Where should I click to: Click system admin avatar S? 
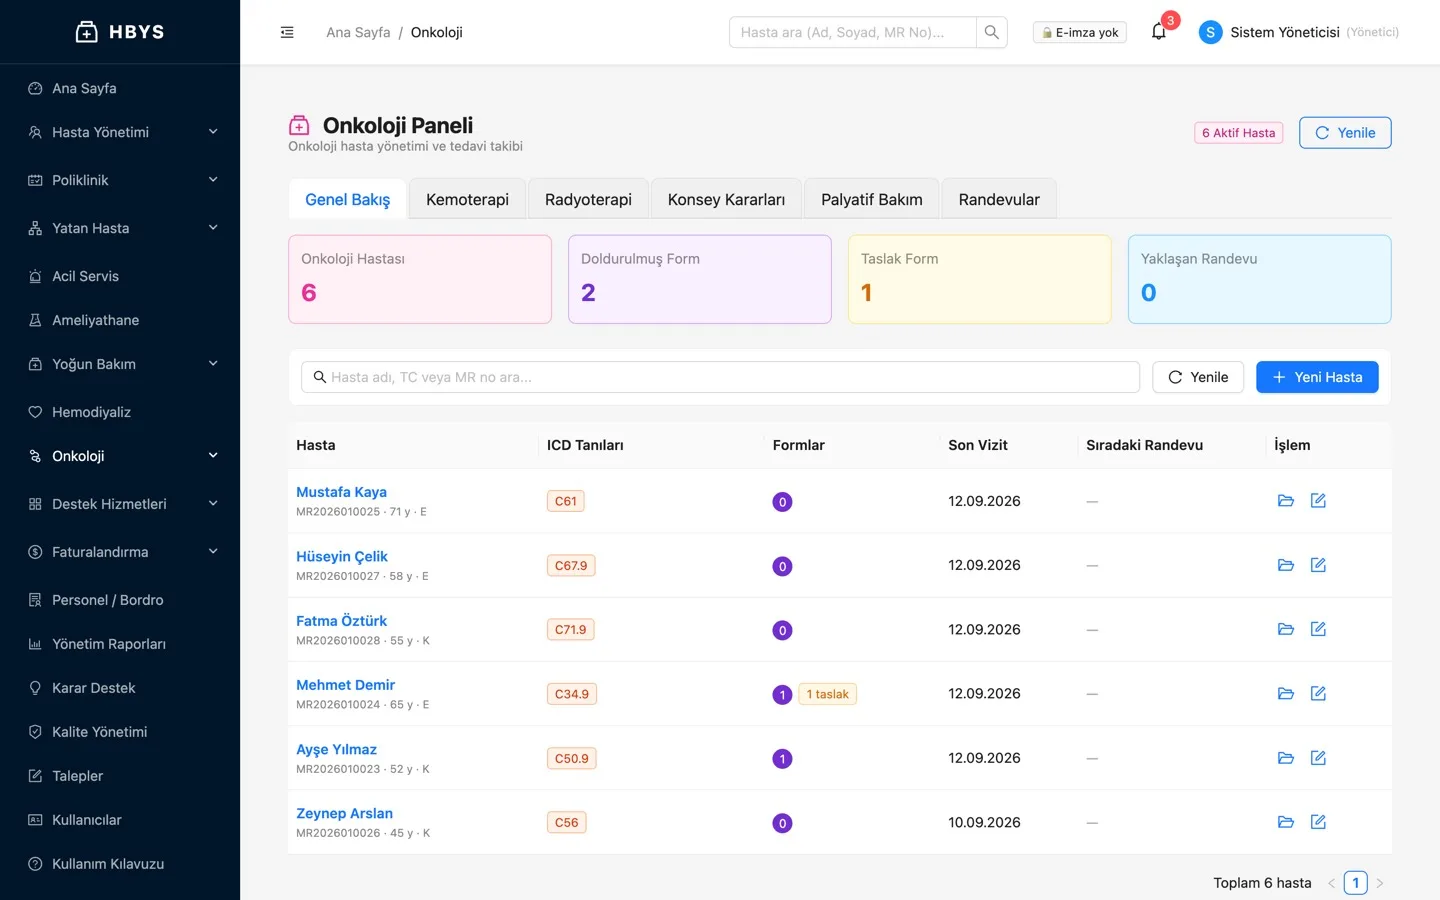pos(1210,32)
